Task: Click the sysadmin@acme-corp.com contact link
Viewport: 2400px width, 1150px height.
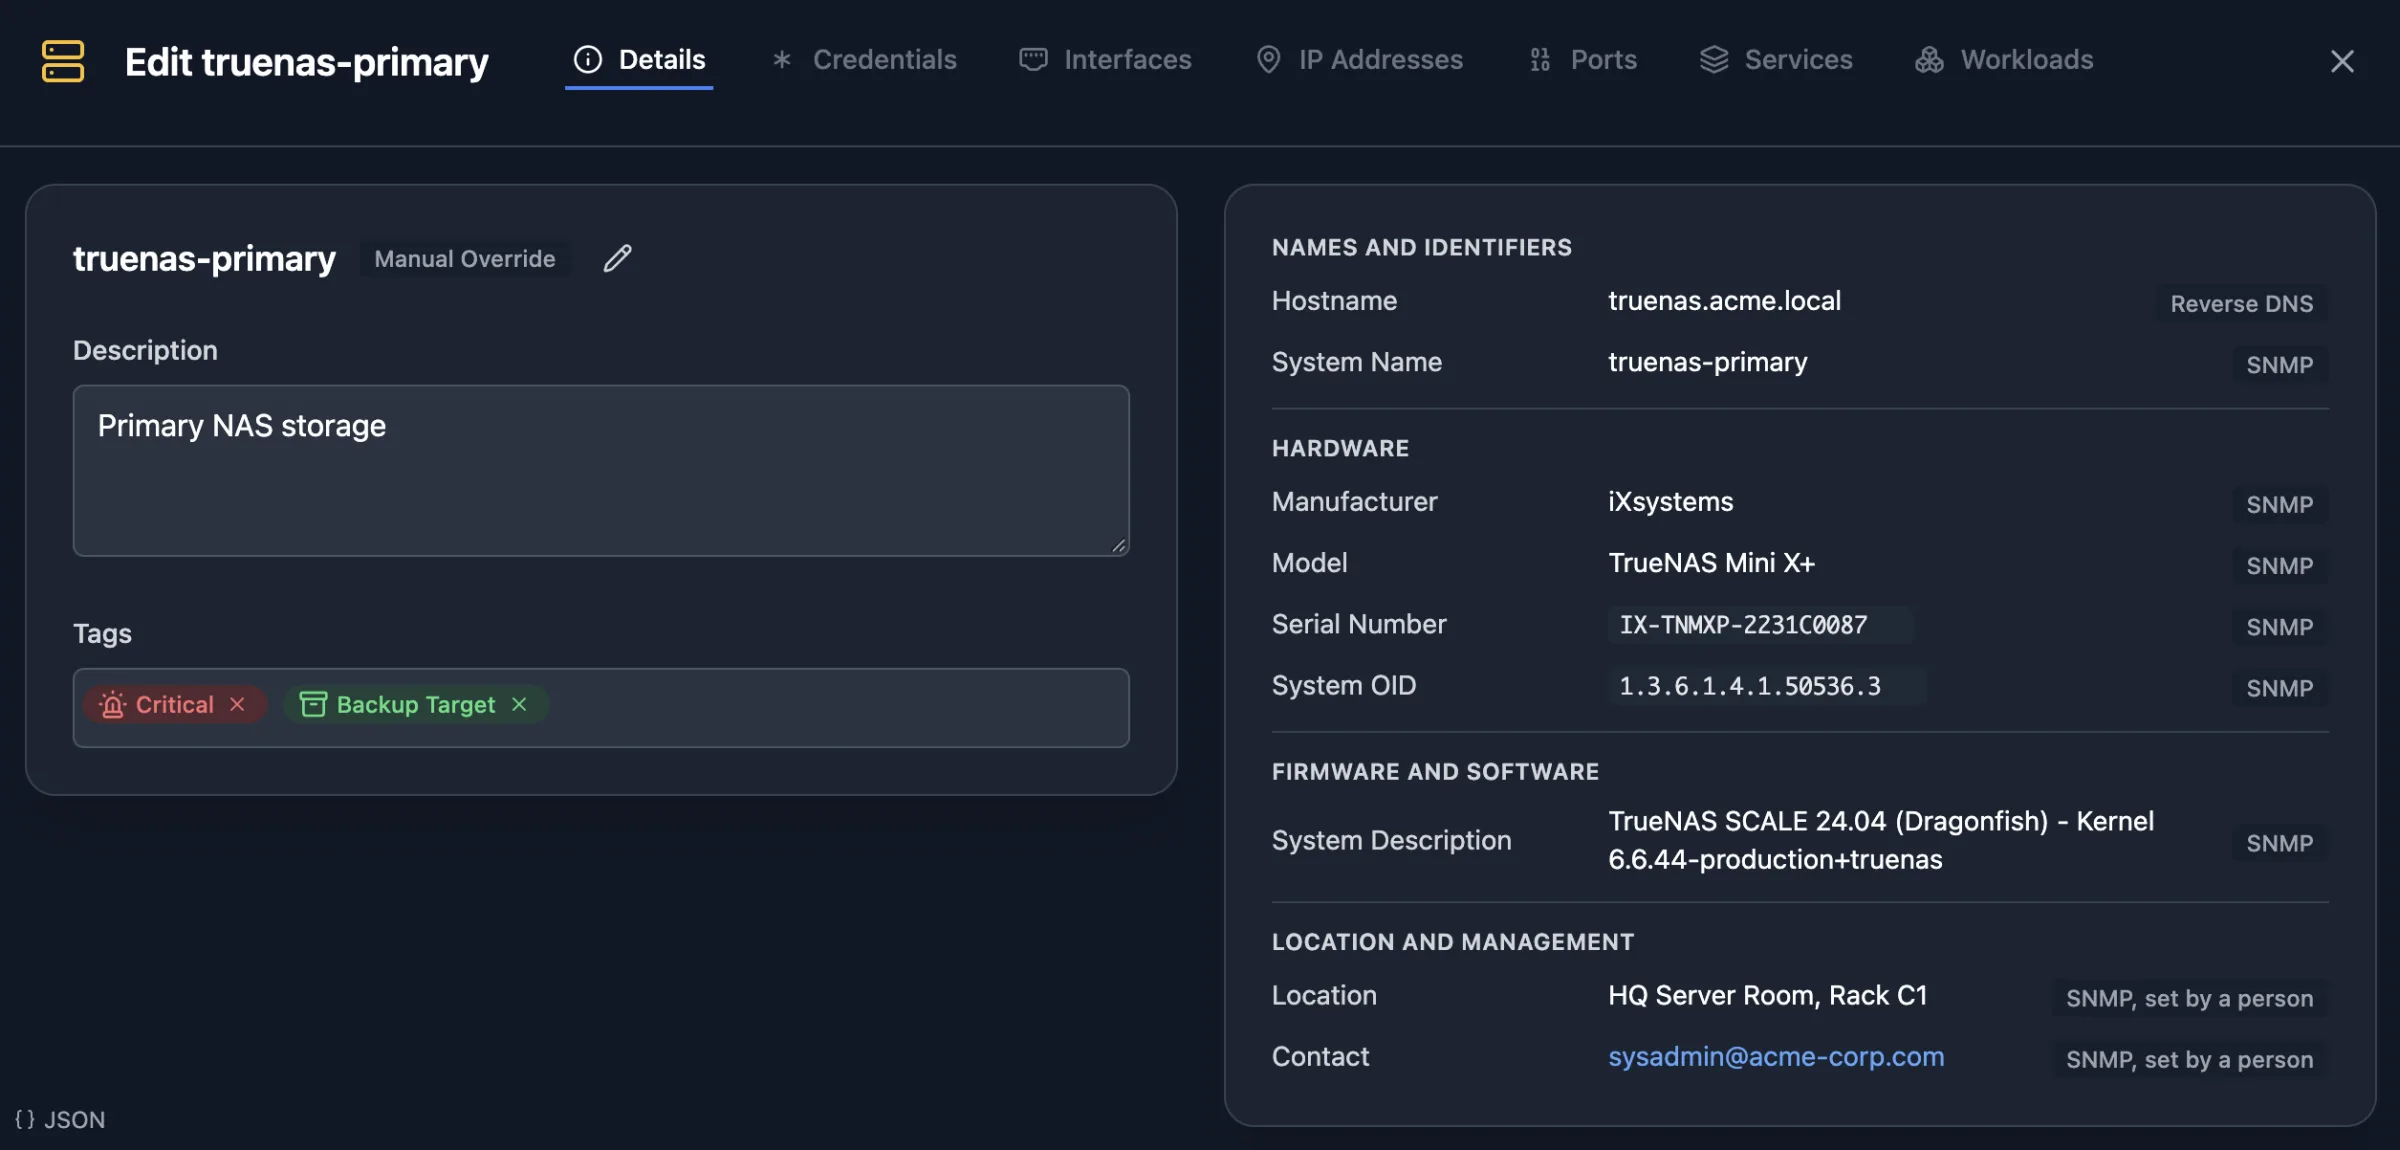Action: (1776, 1056)
